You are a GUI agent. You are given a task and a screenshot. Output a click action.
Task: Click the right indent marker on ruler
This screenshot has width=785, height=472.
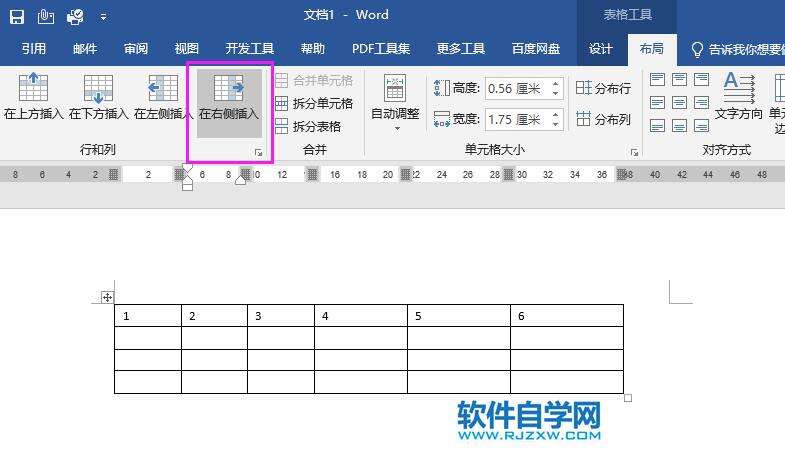tap(241, 179)
